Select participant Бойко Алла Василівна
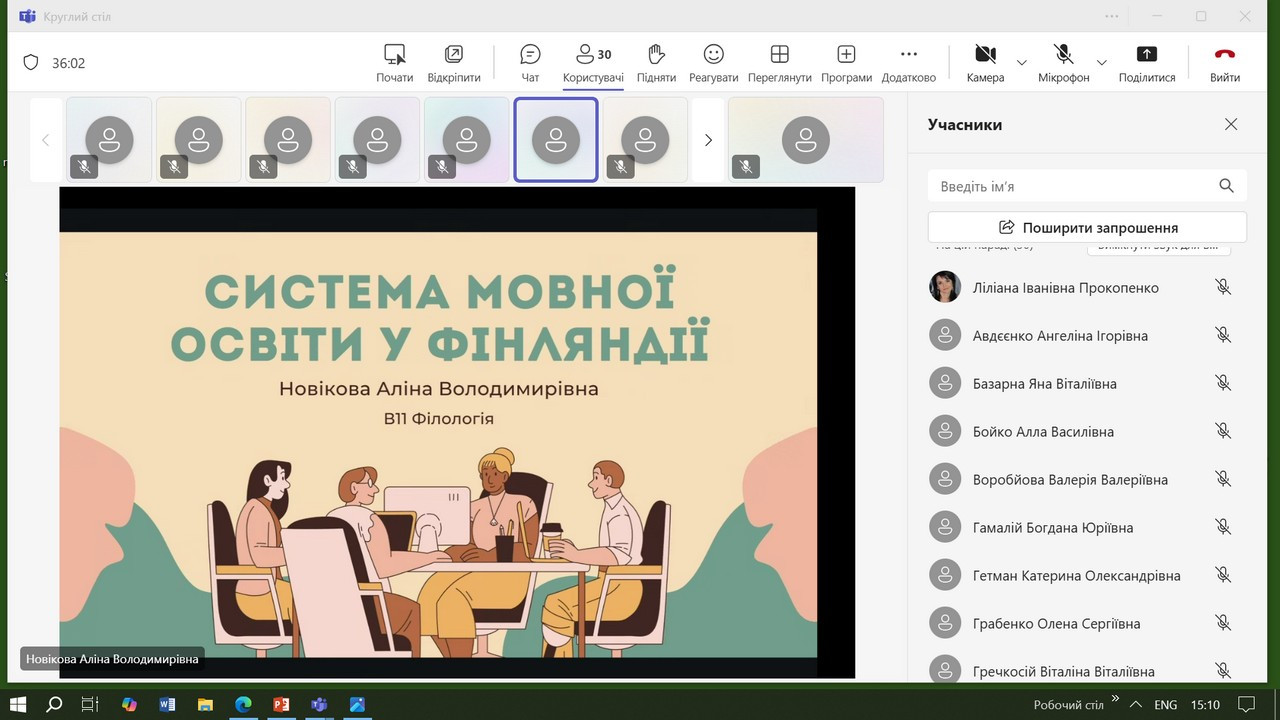1280x720 pixels. [x=1043, y=432]
